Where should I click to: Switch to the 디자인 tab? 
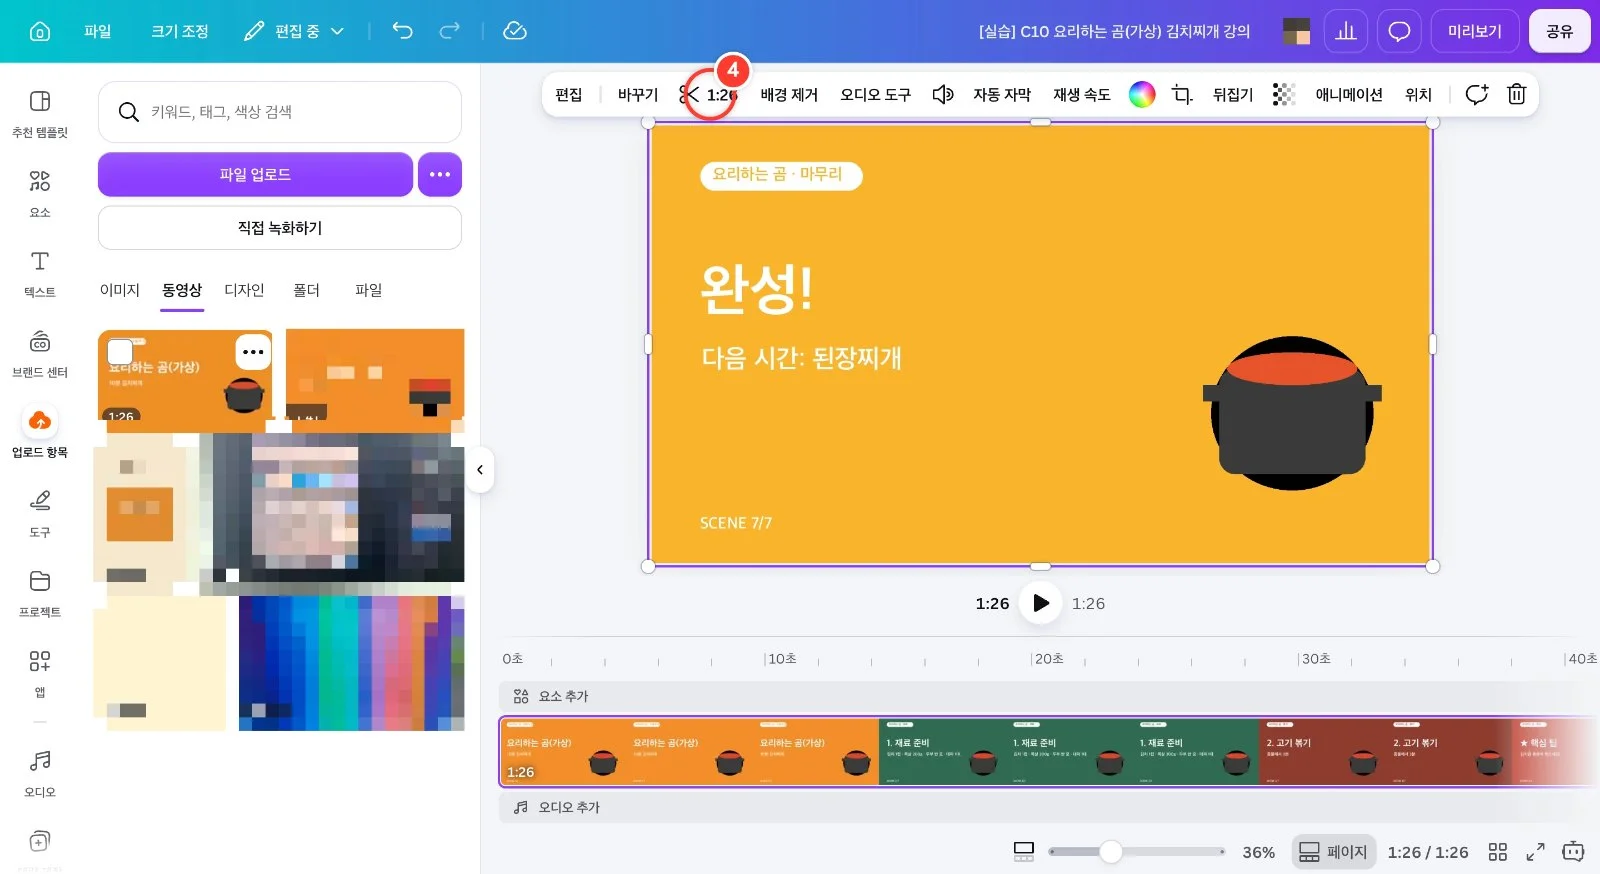pyautogui.click(x=244, y=290)
